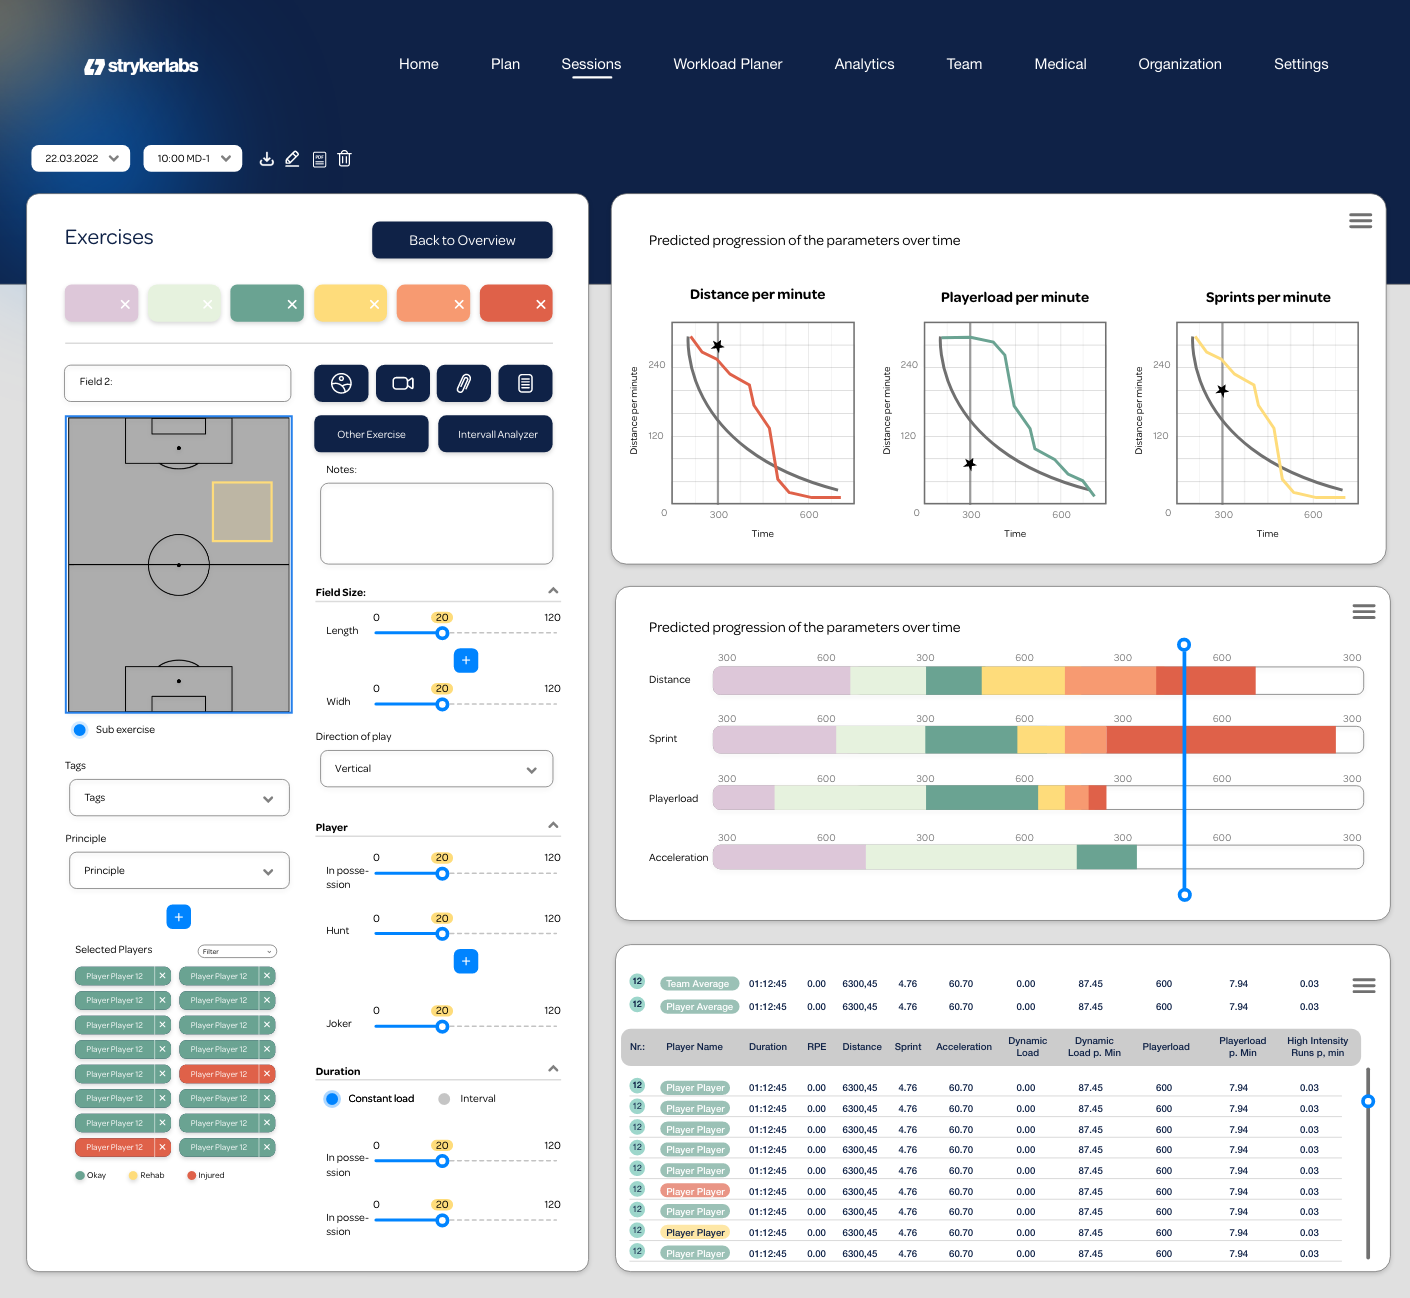
Task: Click the video camera icon button
Action: (403, 383)
